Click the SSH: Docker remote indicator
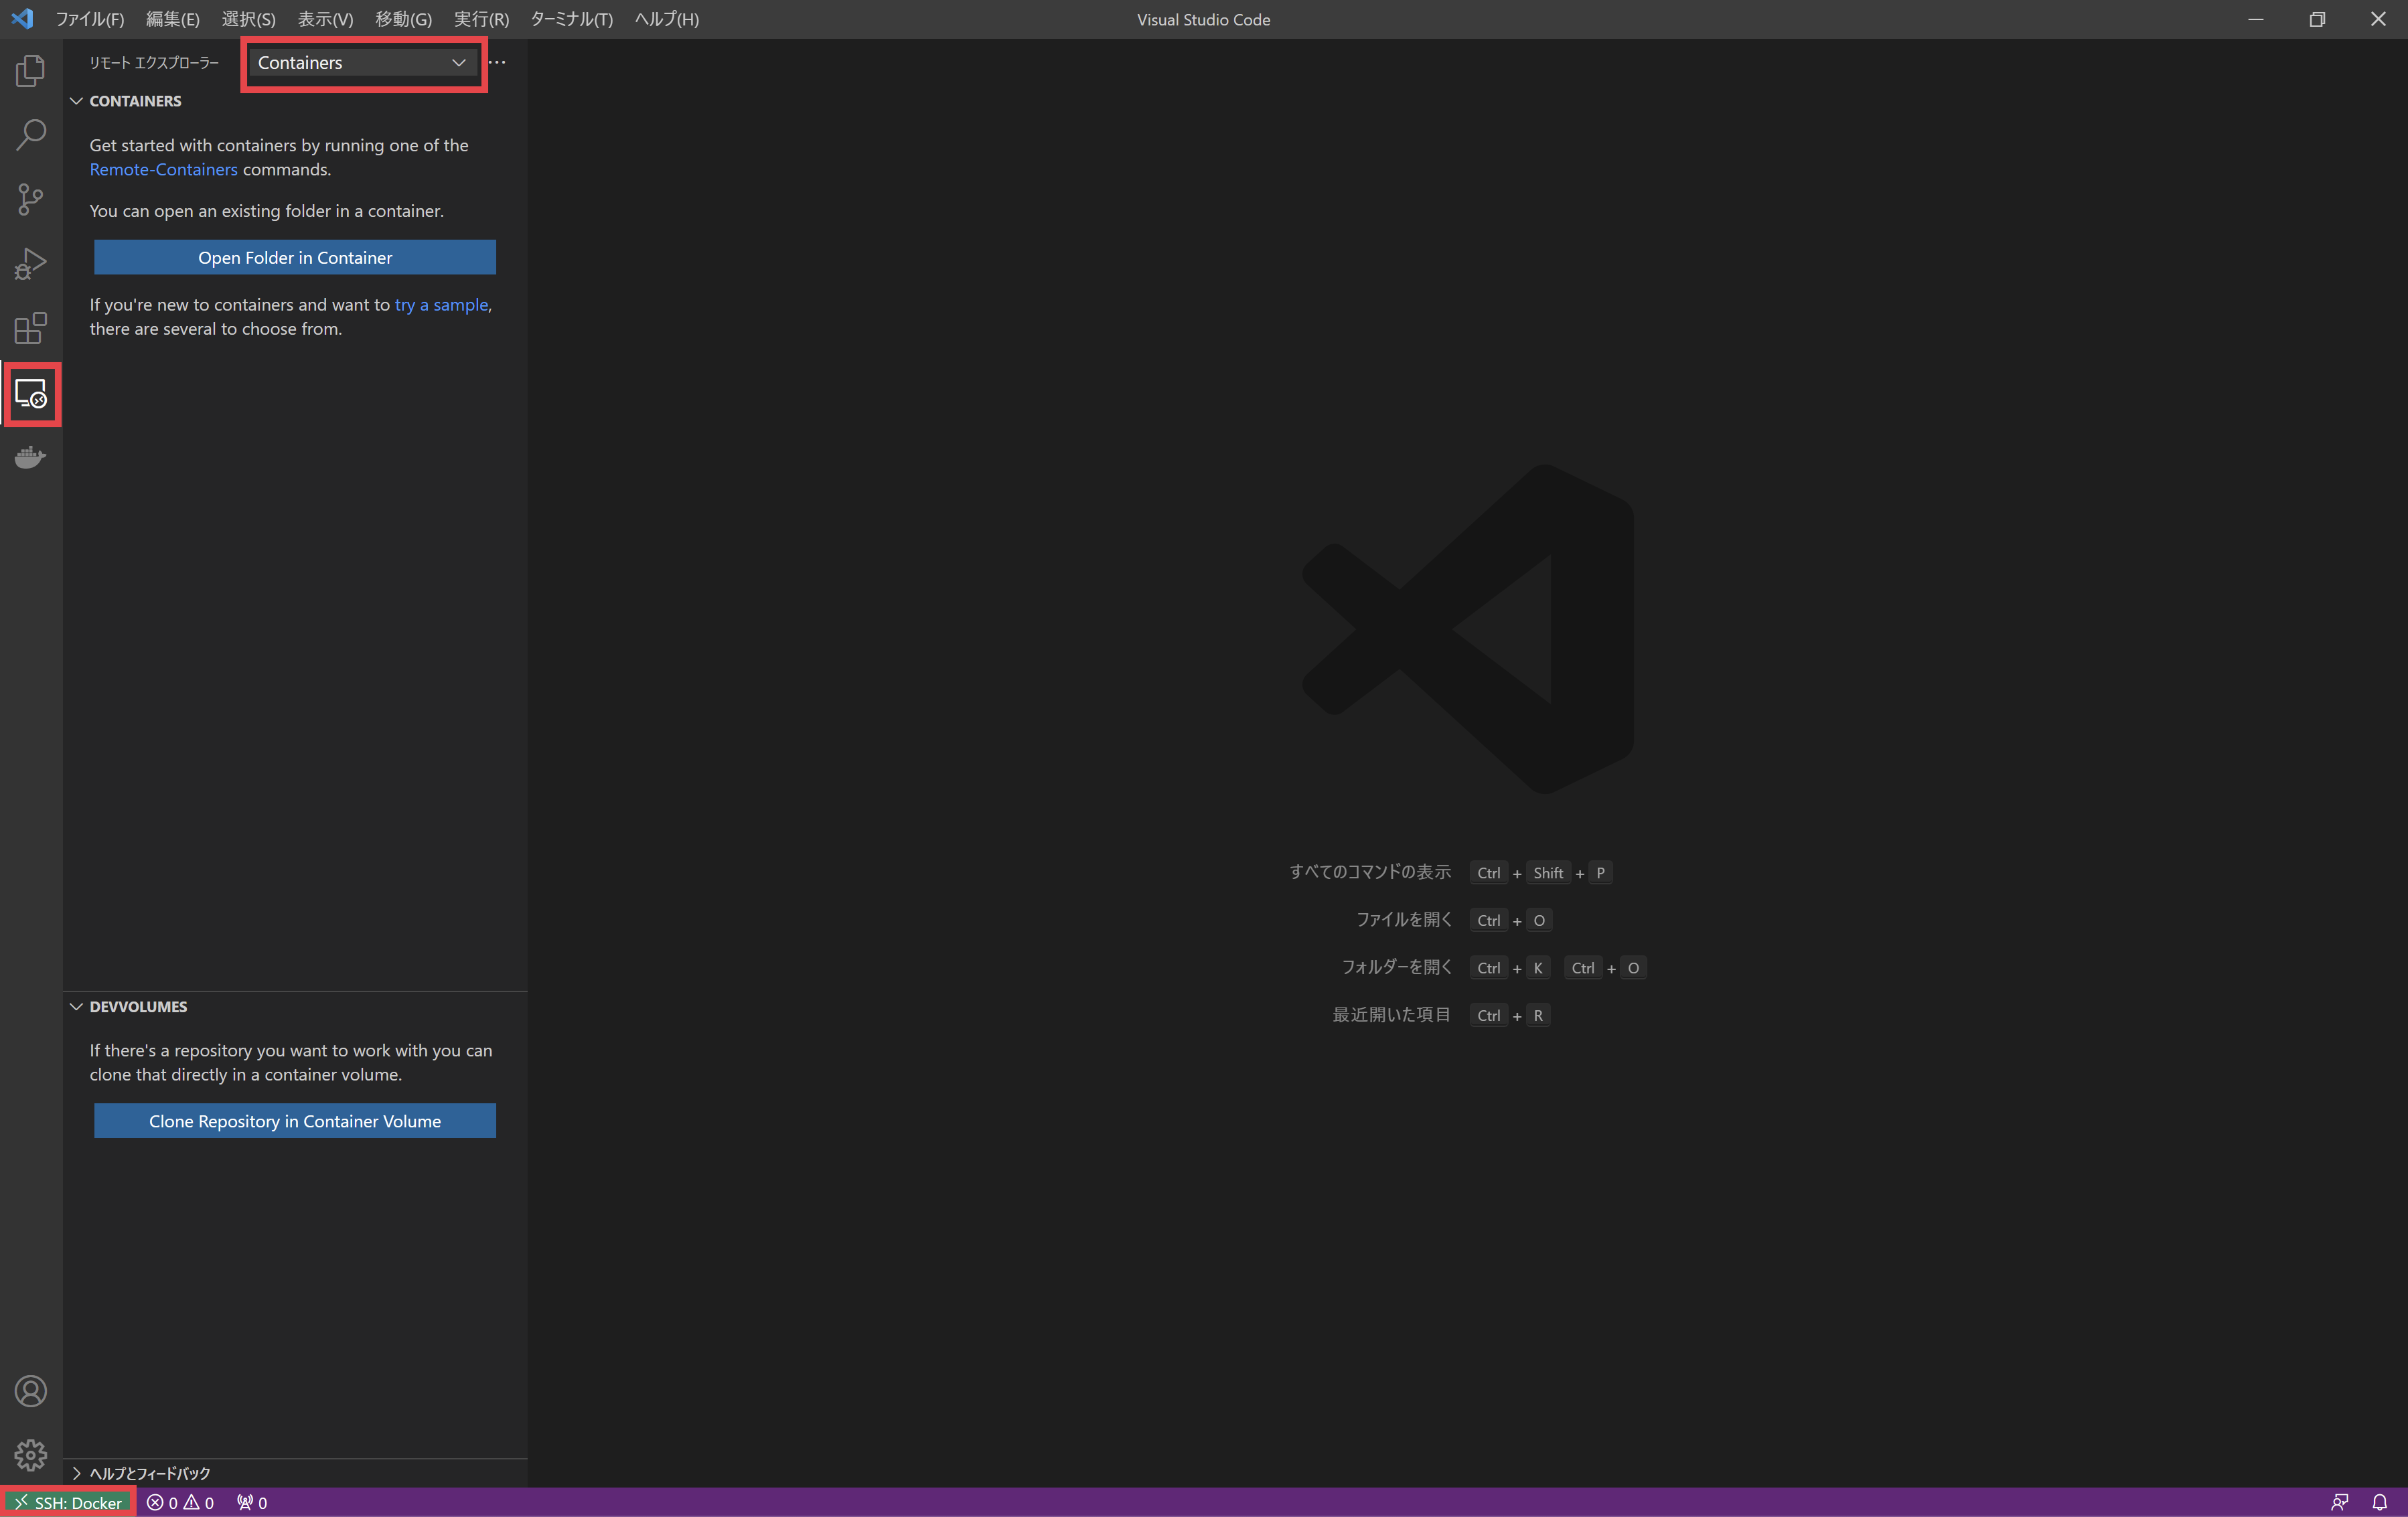 click(68, 1502)
